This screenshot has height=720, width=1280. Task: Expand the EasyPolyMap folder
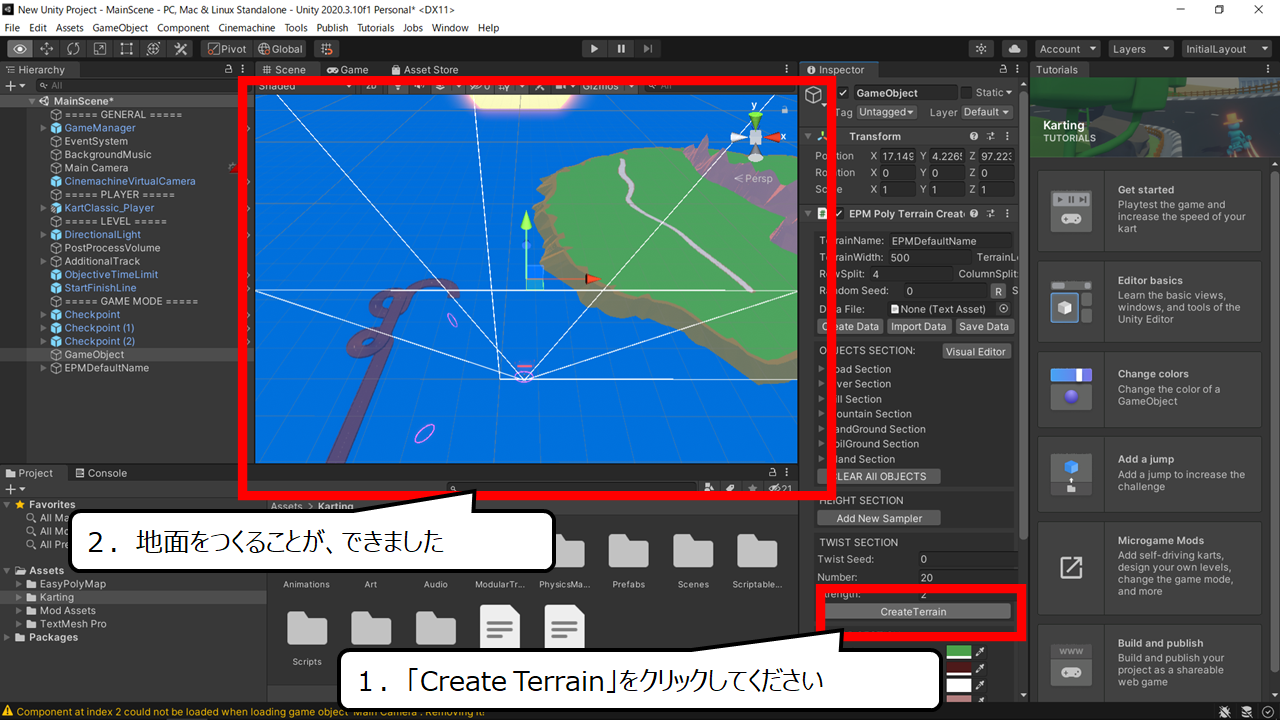point(20,583)
